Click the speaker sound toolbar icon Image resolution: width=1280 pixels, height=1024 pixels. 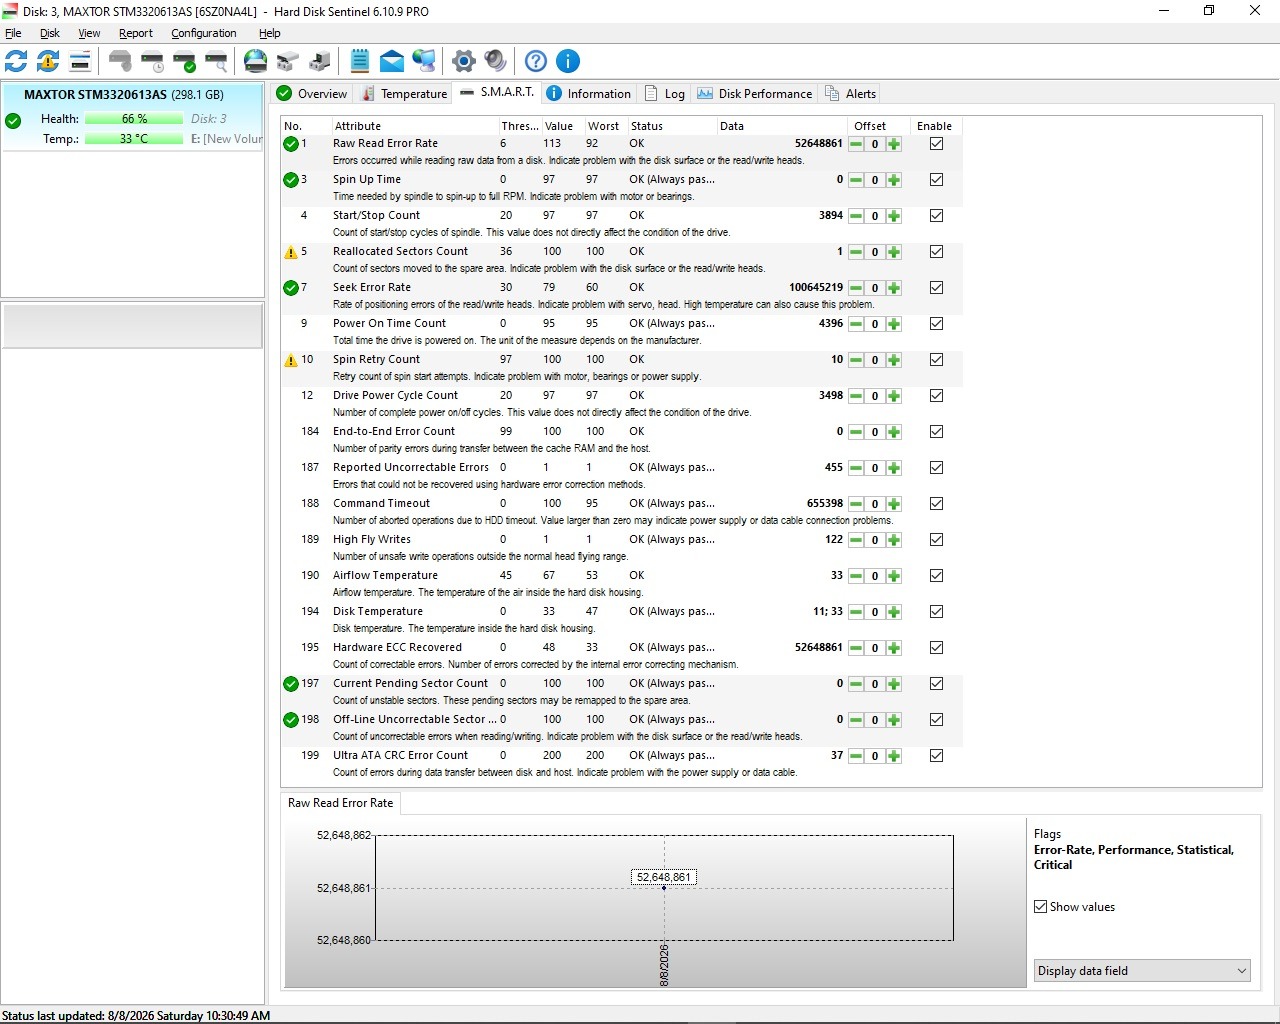[x=496, y=61]
